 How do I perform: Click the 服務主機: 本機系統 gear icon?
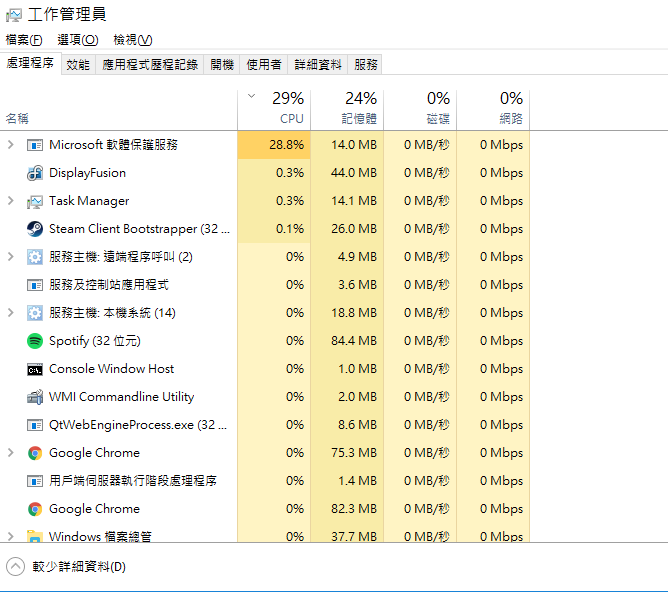35,313
